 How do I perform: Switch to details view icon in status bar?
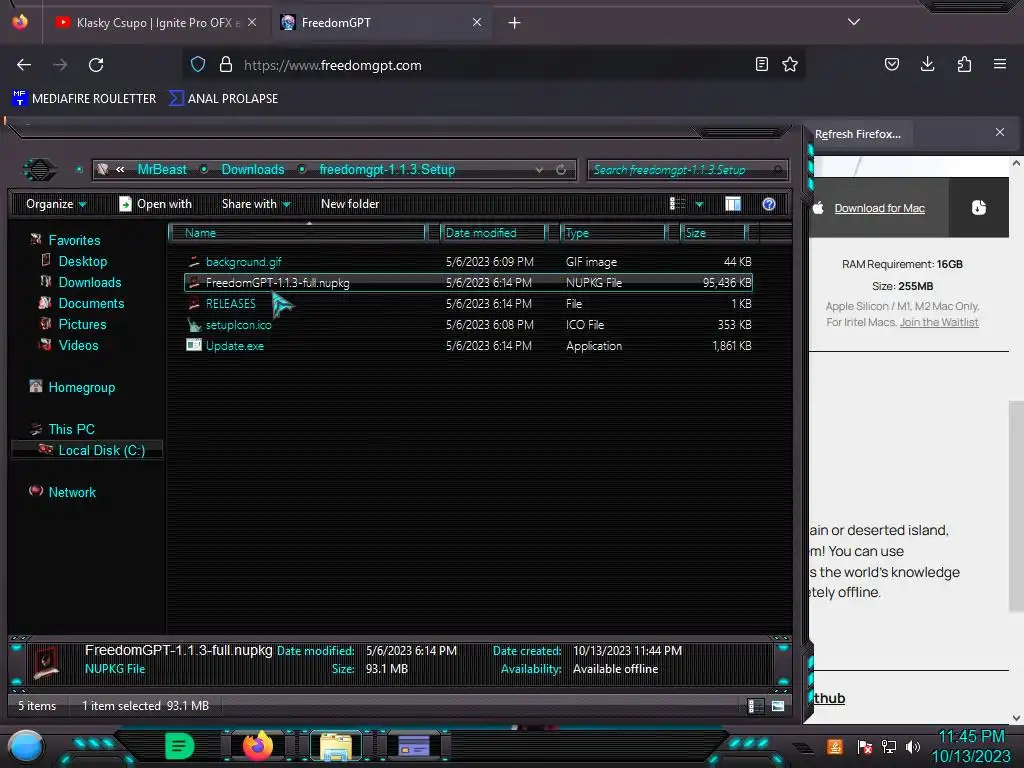point(756,706)
